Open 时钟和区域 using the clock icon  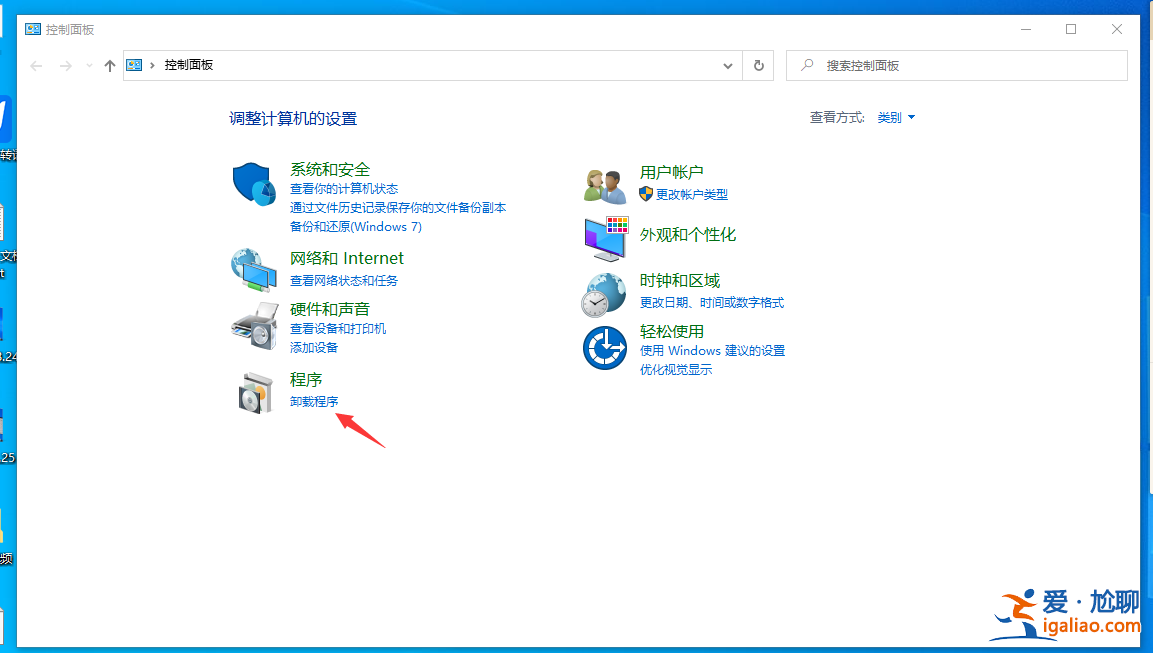(604, 293)
